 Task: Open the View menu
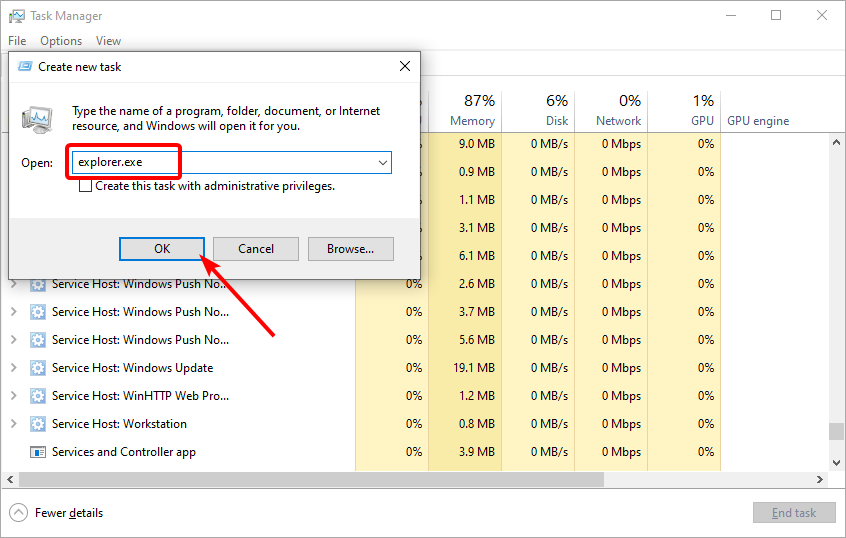[108, 41]
